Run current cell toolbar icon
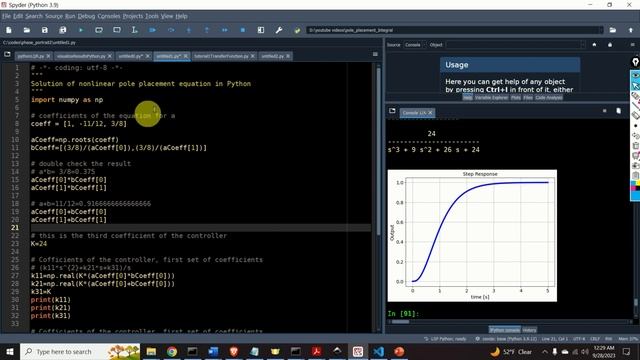This screenshot has height=360, width=640. coord(99,30)
